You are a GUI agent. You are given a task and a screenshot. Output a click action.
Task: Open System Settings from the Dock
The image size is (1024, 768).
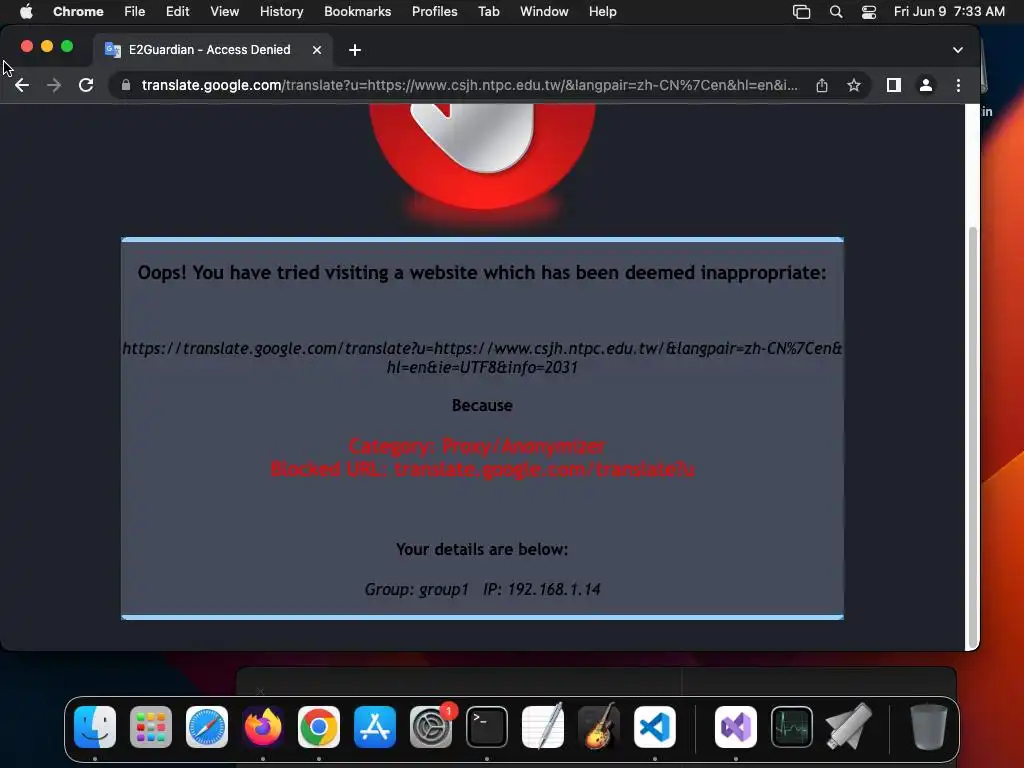[431, 727]
